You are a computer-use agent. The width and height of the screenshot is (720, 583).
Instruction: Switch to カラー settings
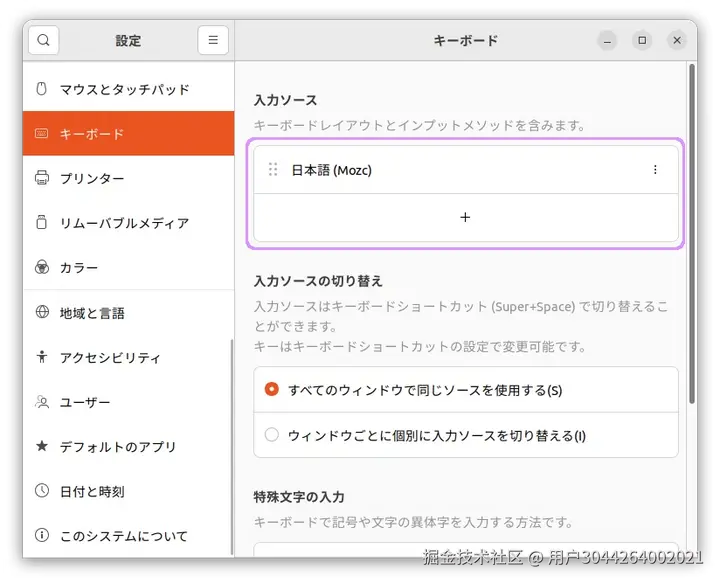click(x=129, y=267)
